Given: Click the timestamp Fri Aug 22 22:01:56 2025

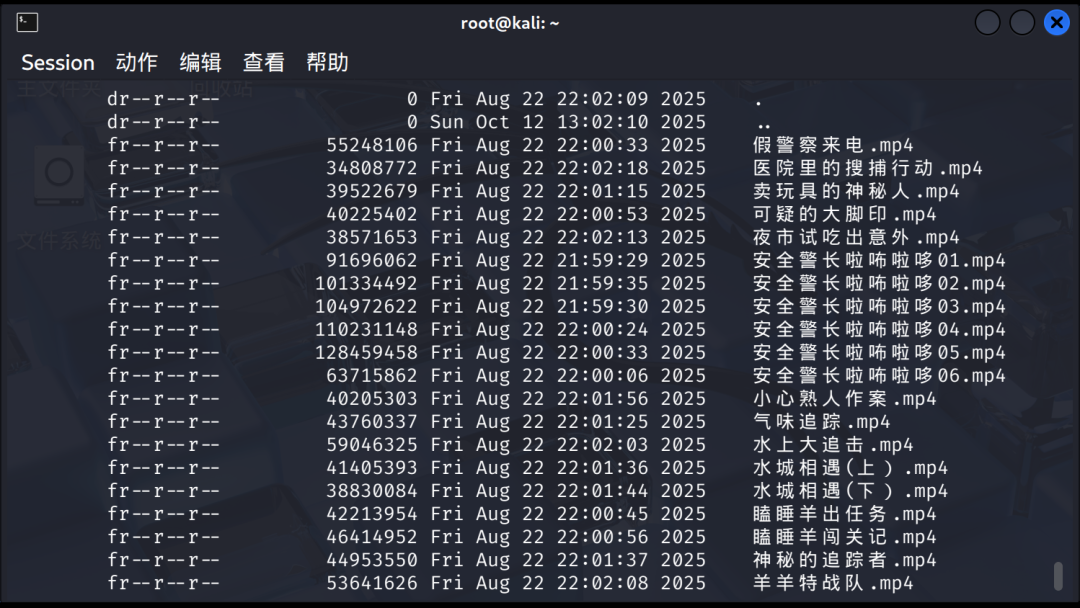Looking at the screenshot, I should click(568, 399).
